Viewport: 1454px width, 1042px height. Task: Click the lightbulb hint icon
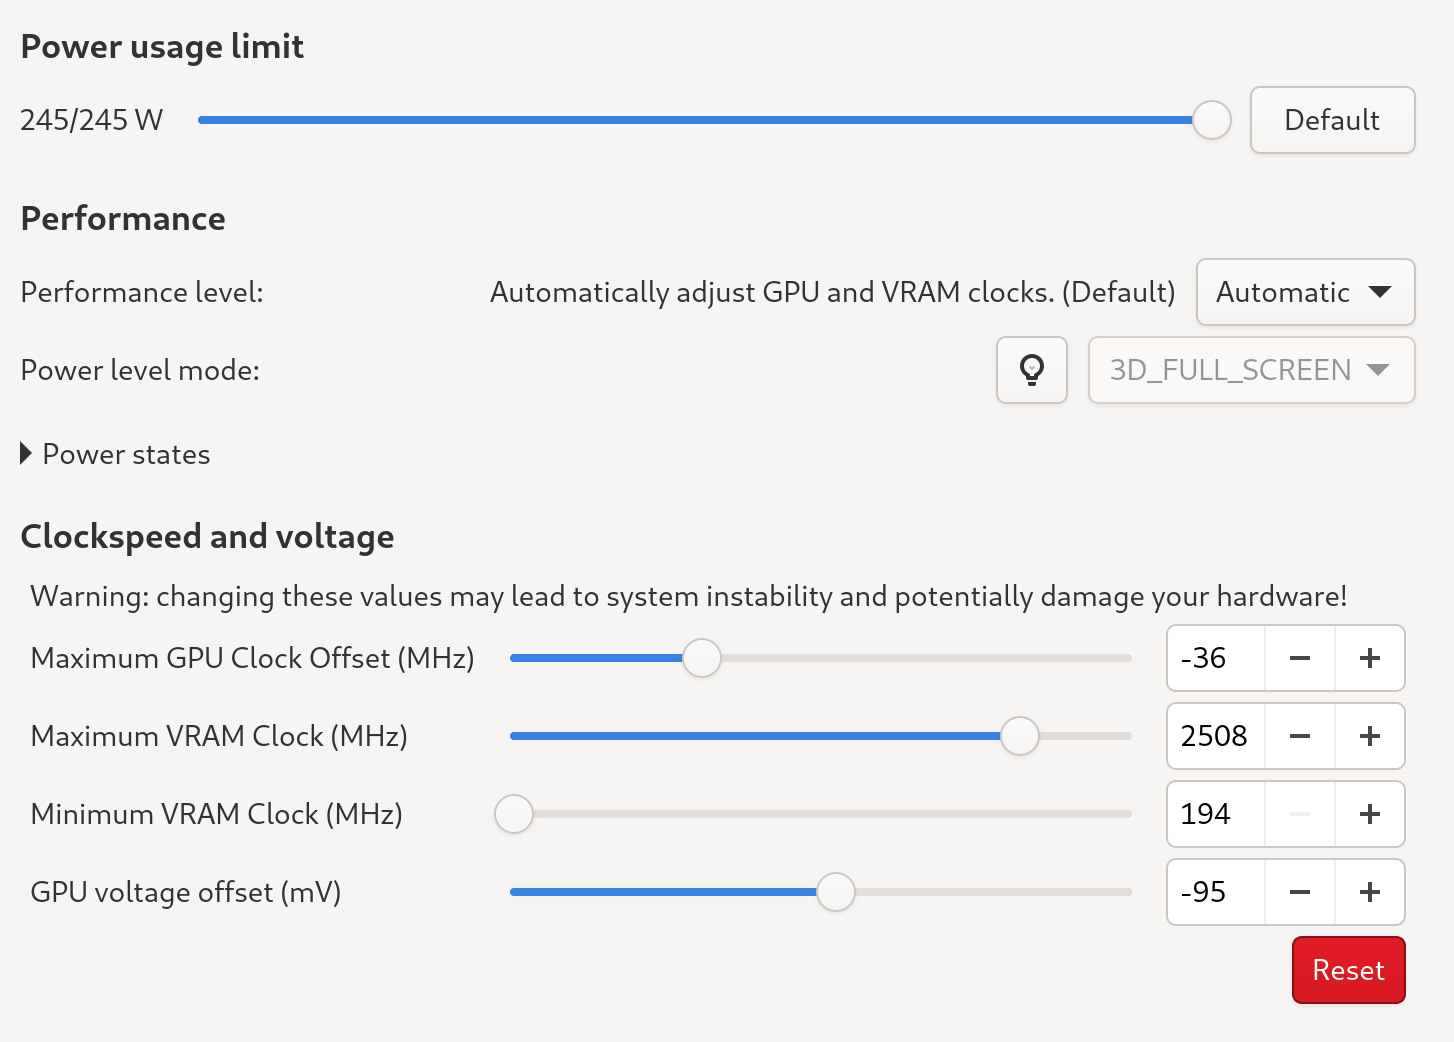tap(1032, 370)
